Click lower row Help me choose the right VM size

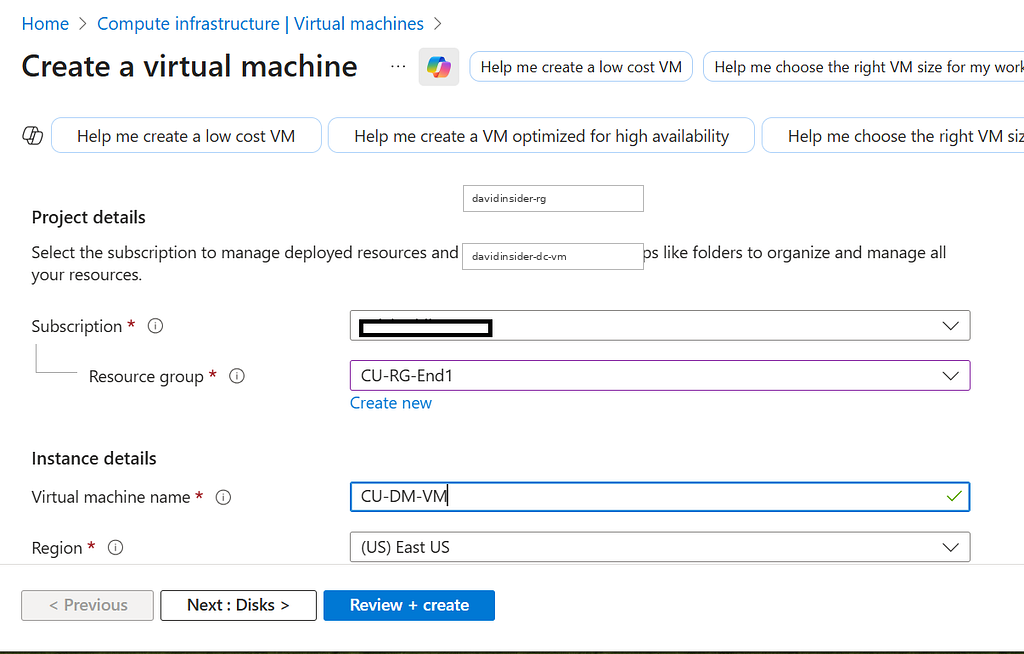[x=893, y=135]
